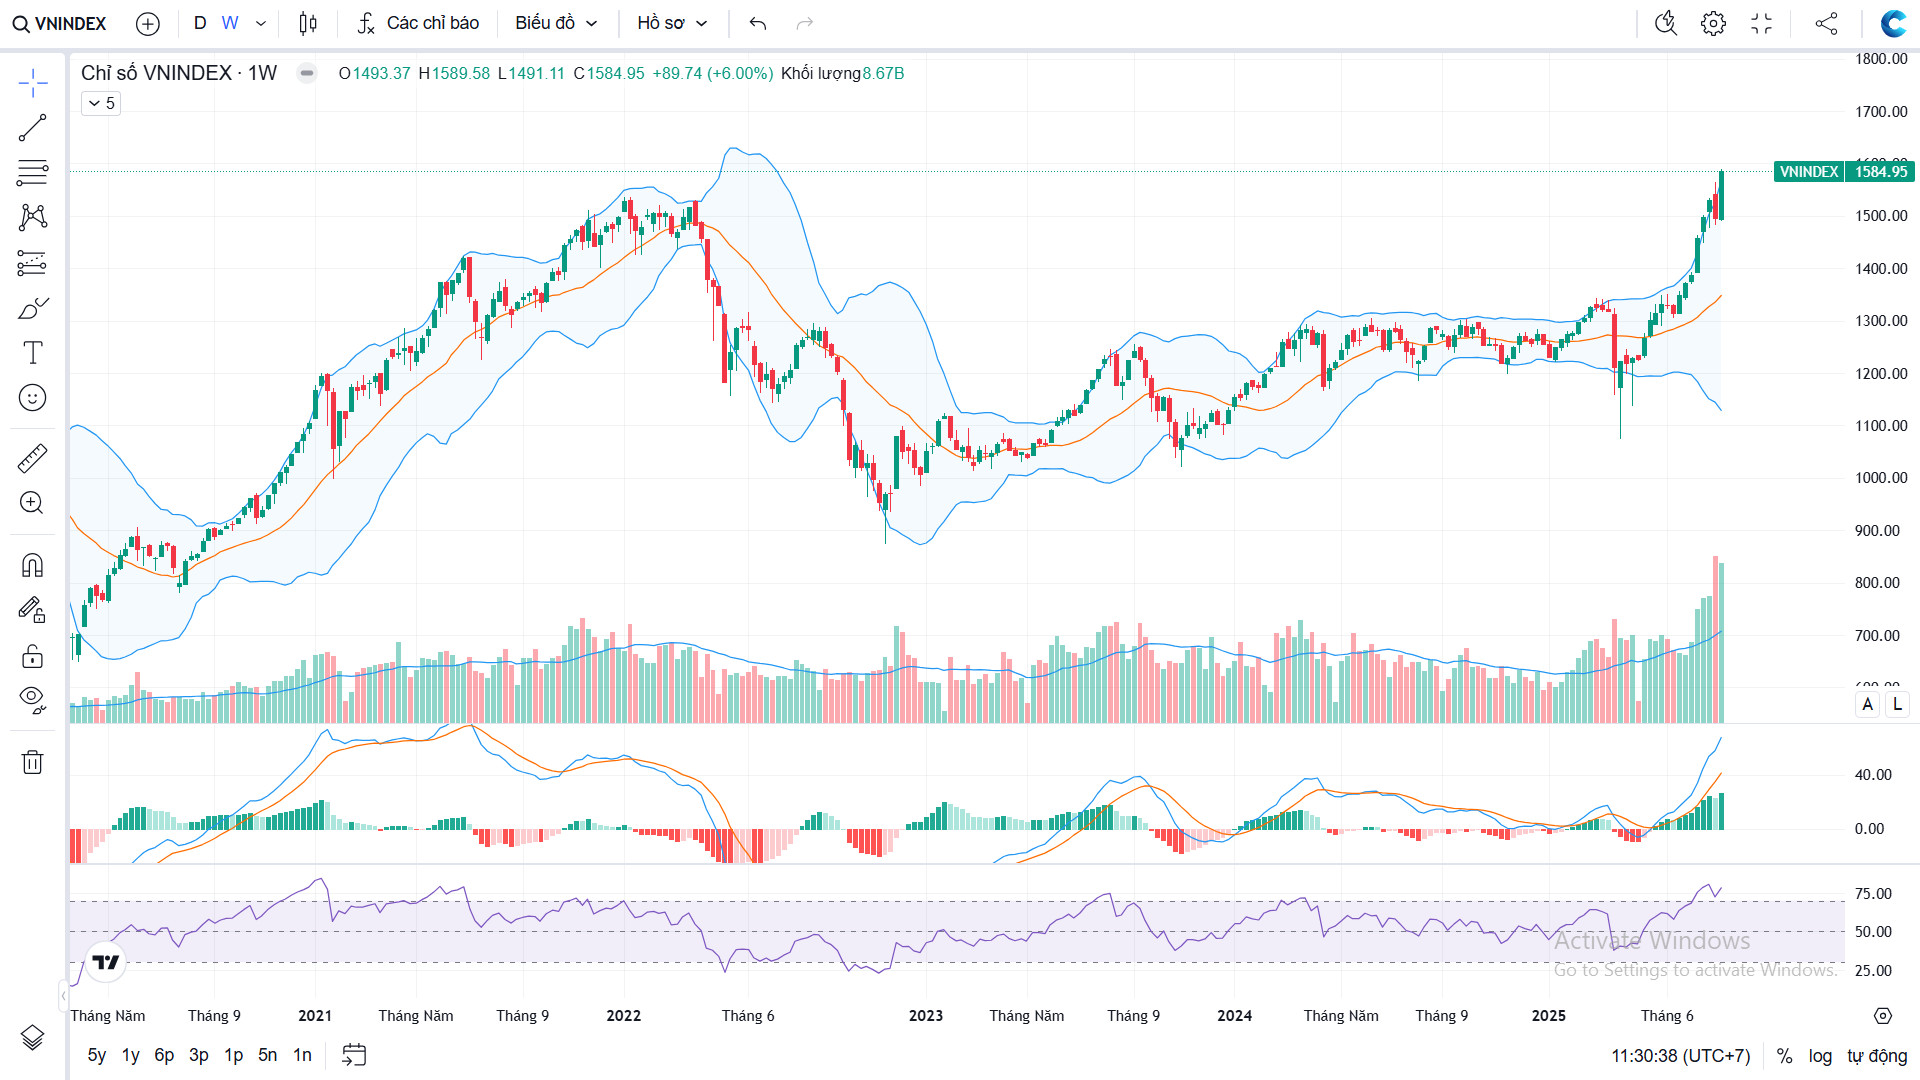1920x1080 pixels.
Task: Toggle the log scale option
Action: click(1820, 1056)
